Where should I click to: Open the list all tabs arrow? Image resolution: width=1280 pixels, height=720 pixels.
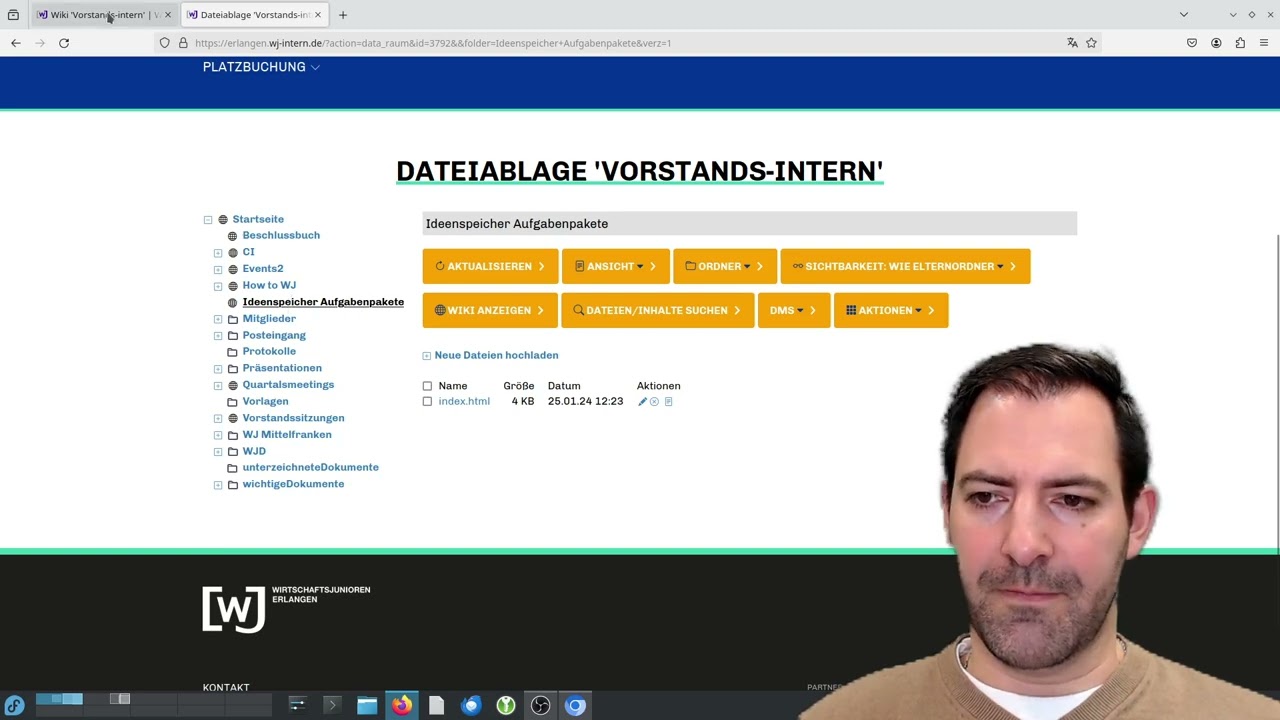(x=1184, y=15)
